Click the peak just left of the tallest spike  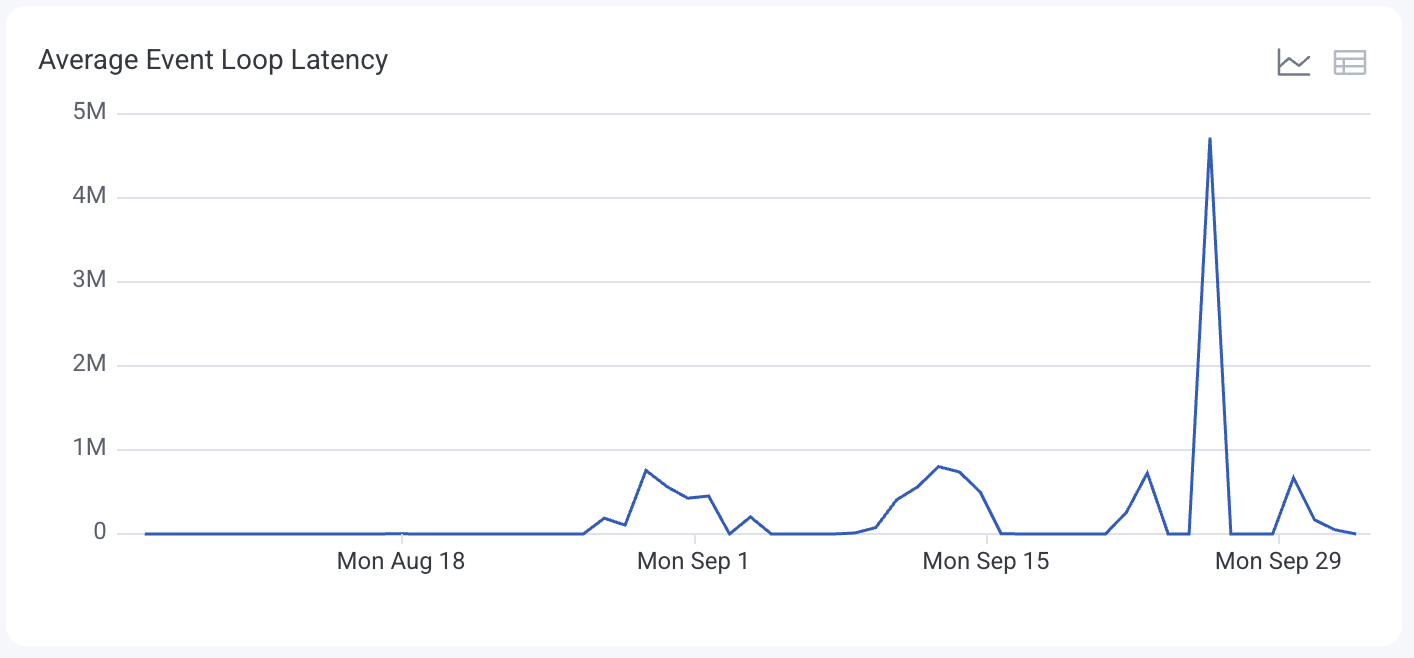pos(1147,472)
